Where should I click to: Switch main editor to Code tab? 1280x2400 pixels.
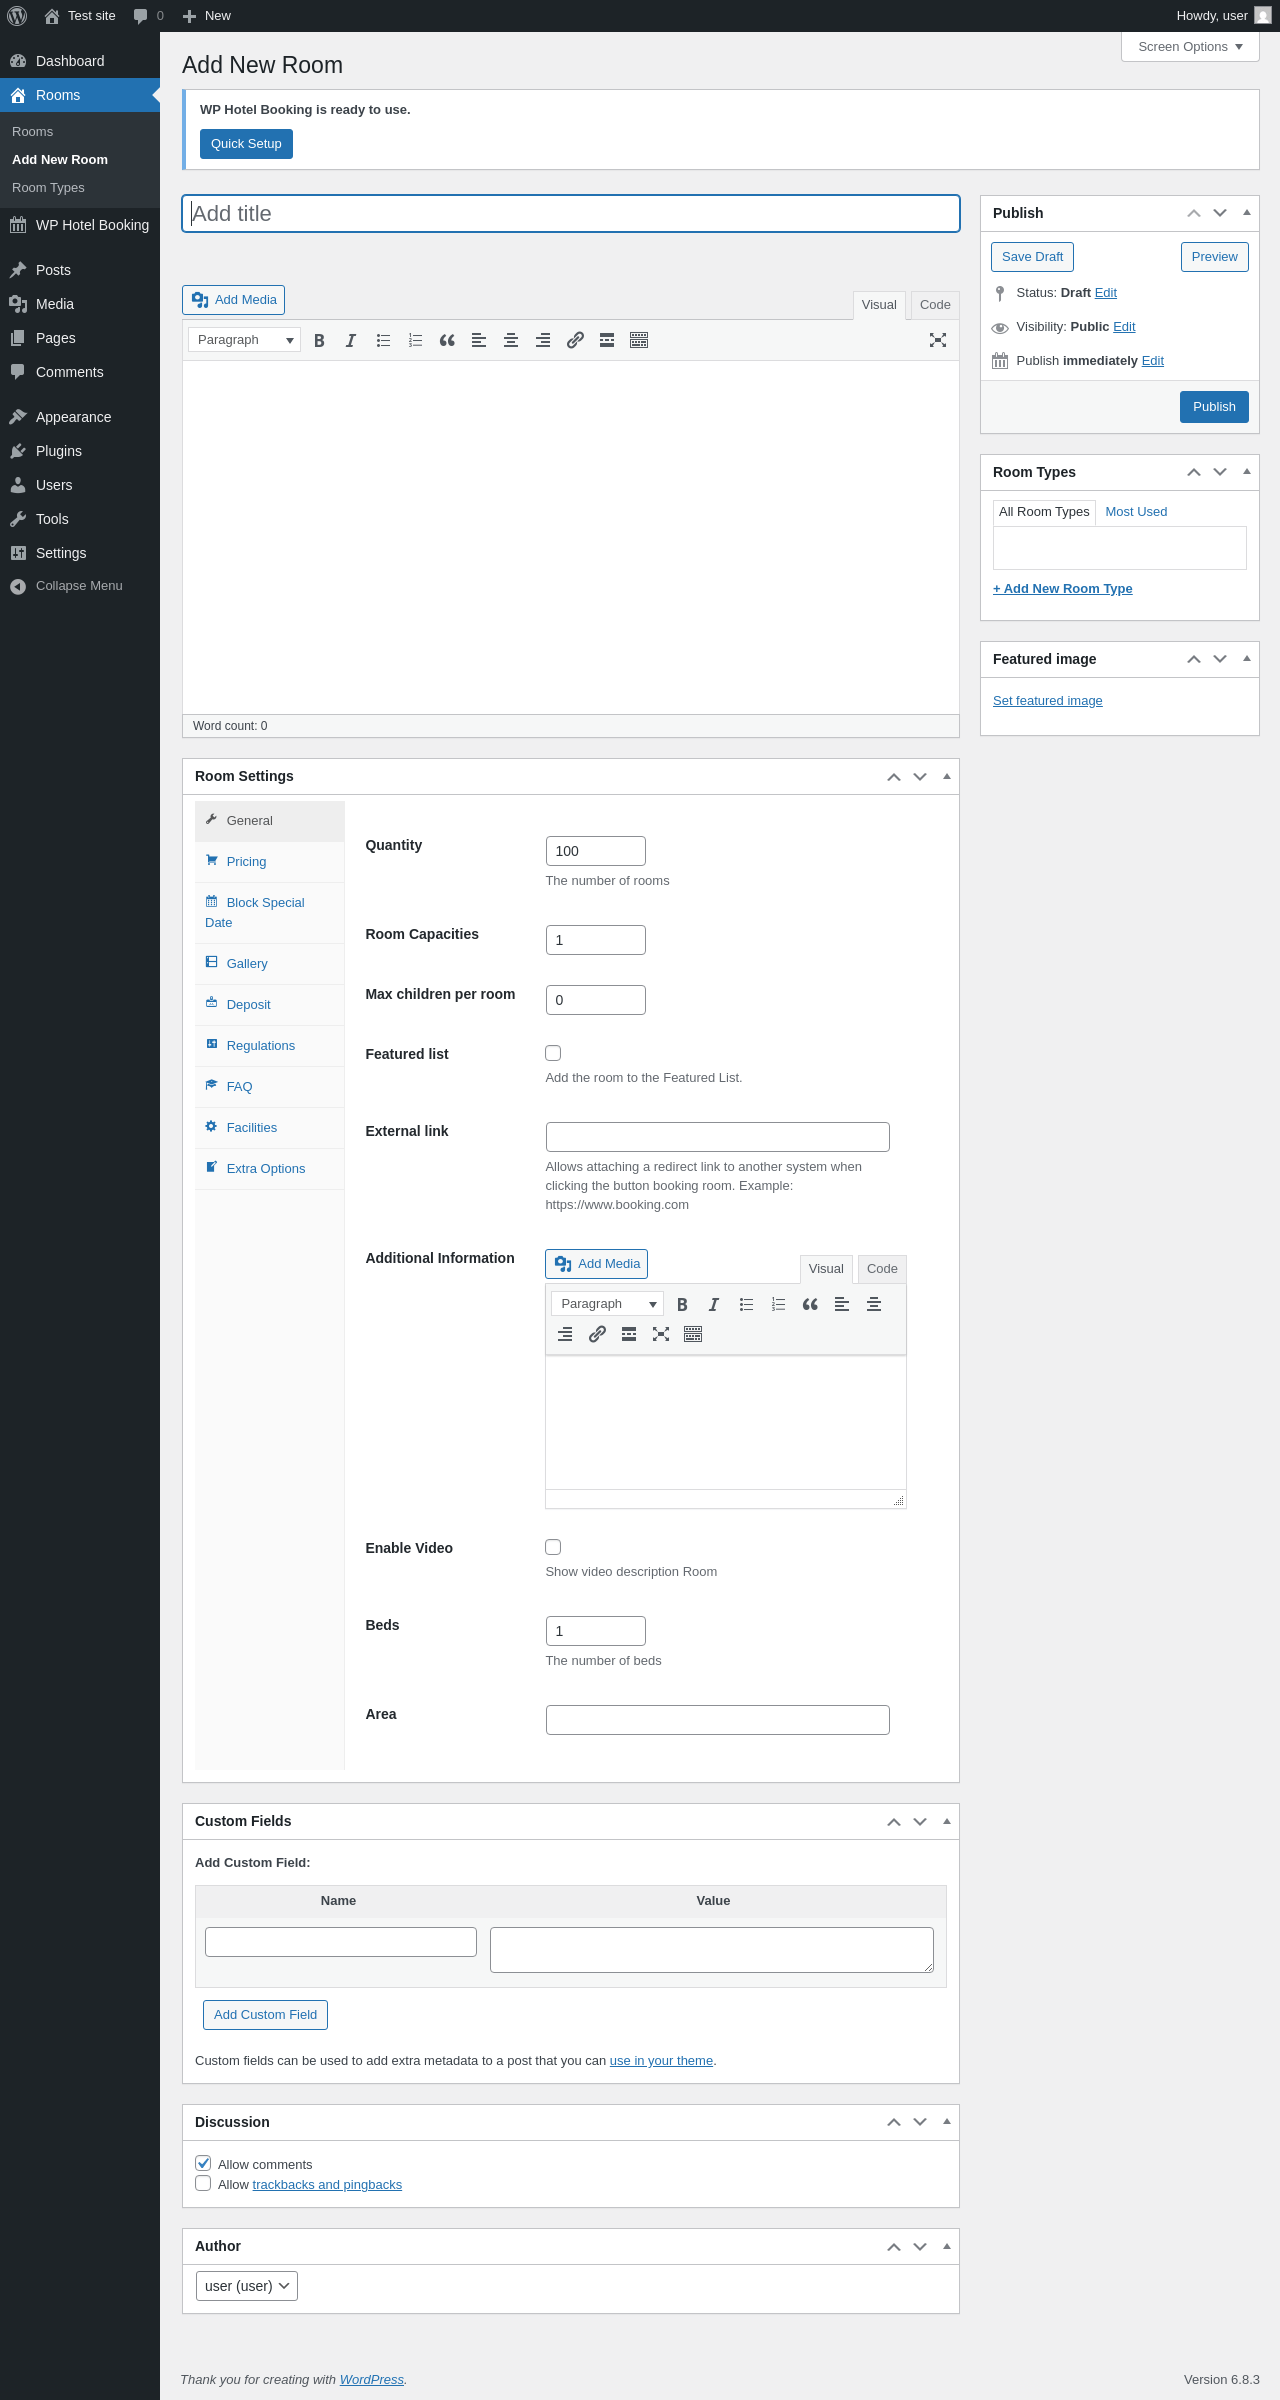pyautogui.click(x=934, y=305)
